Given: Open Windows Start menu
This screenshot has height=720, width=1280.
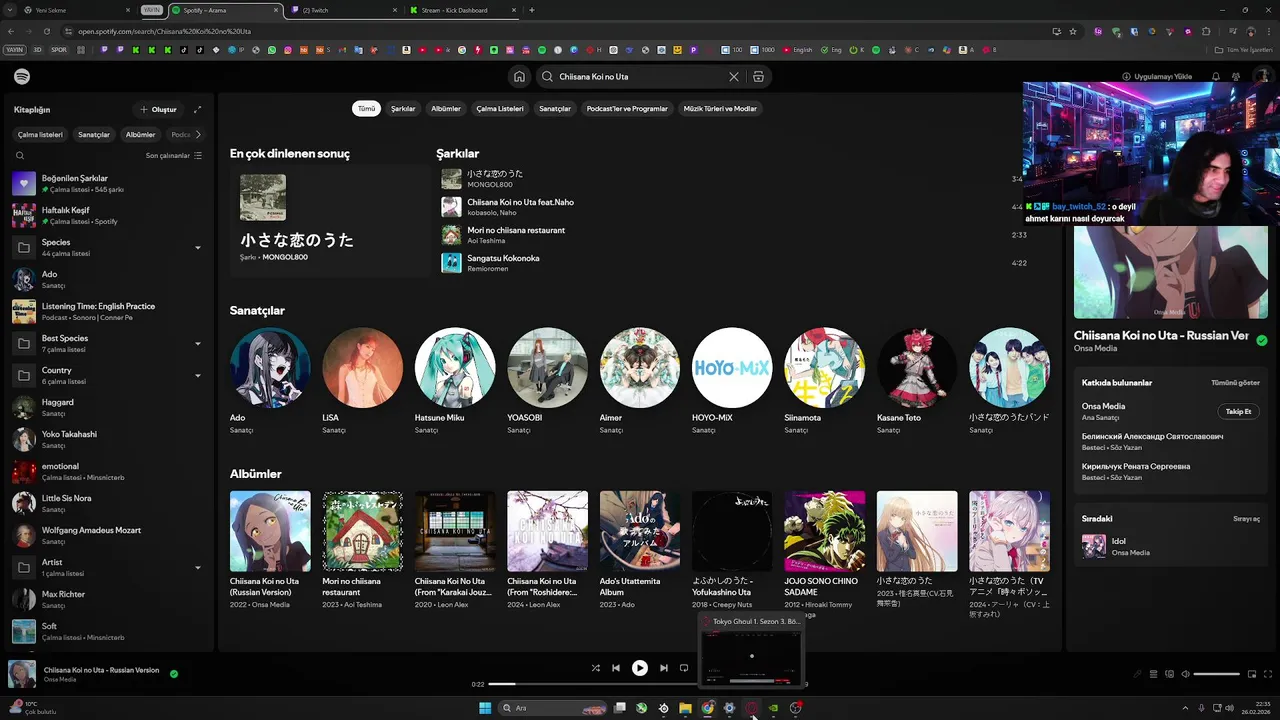Looking at the screenshot, I should [x=485, y=708].
